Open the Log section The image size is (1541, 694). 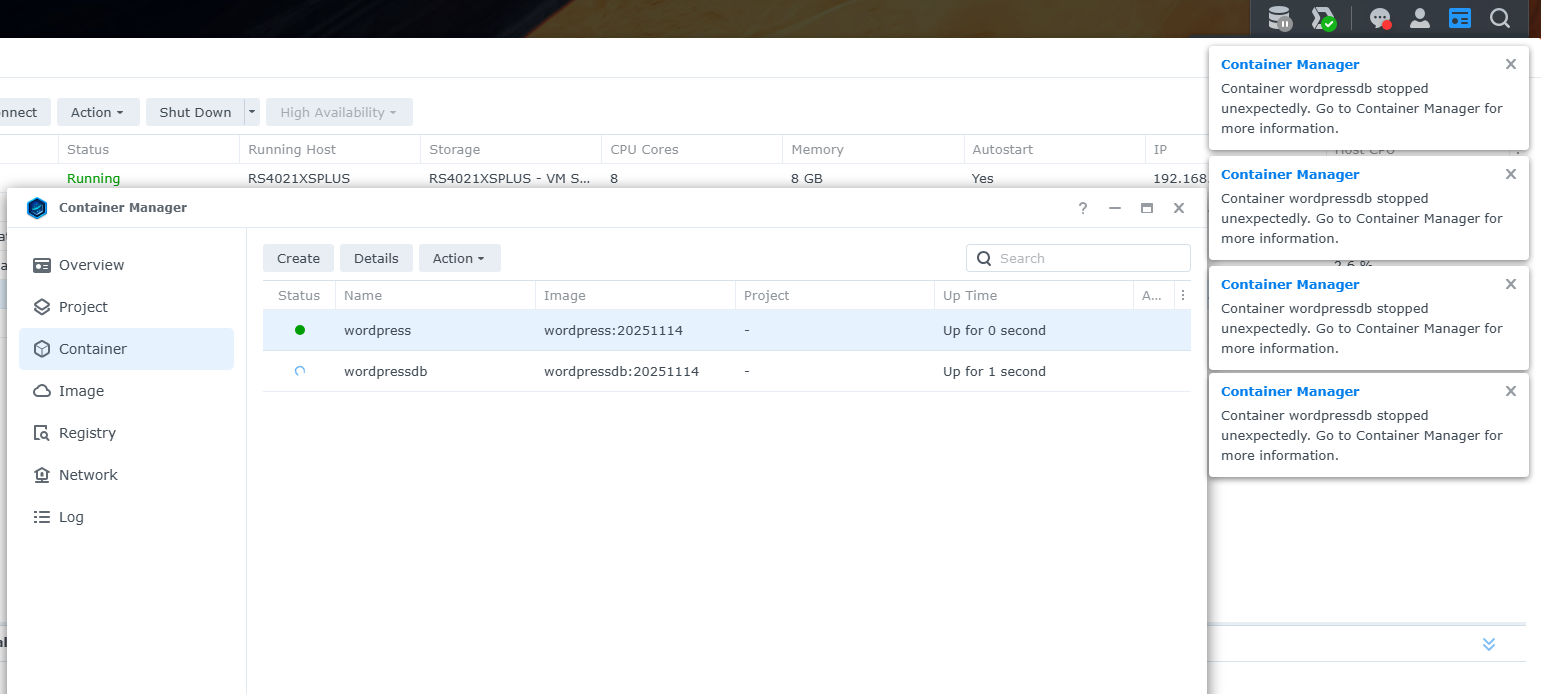tap(71, 517)
